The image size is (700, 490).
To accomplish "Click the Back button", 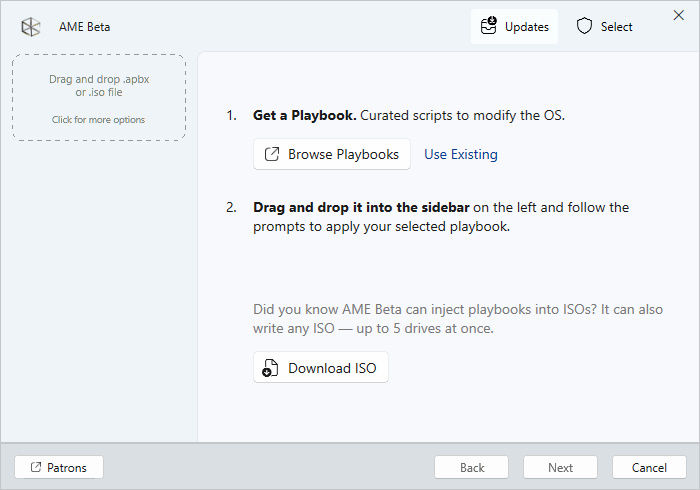I will click(x=471, y=467).
